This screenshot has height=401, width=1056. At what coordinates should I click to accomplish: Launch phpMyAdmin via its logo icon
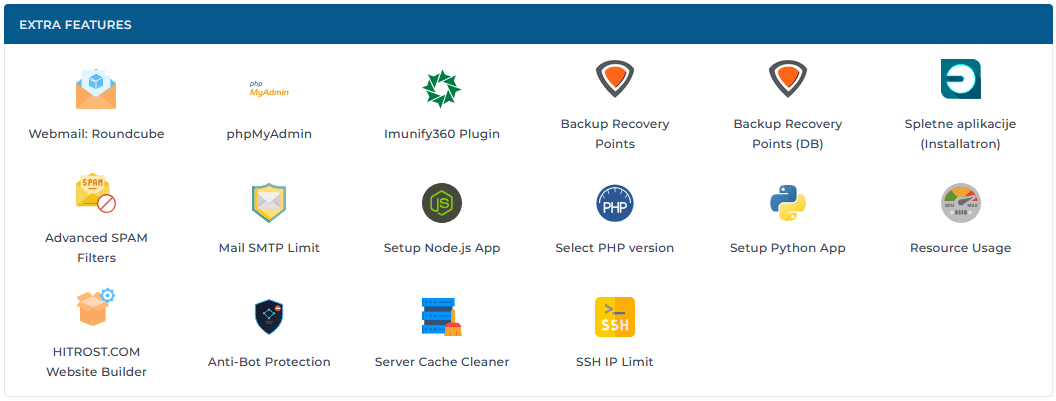click(269, 89)
